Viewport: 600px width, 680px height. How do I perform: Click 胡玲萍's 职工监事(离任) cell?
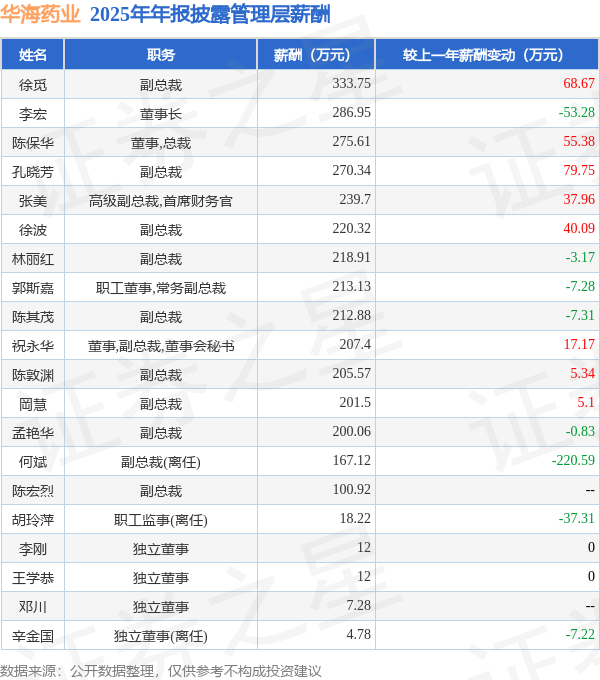click(161, 520)
